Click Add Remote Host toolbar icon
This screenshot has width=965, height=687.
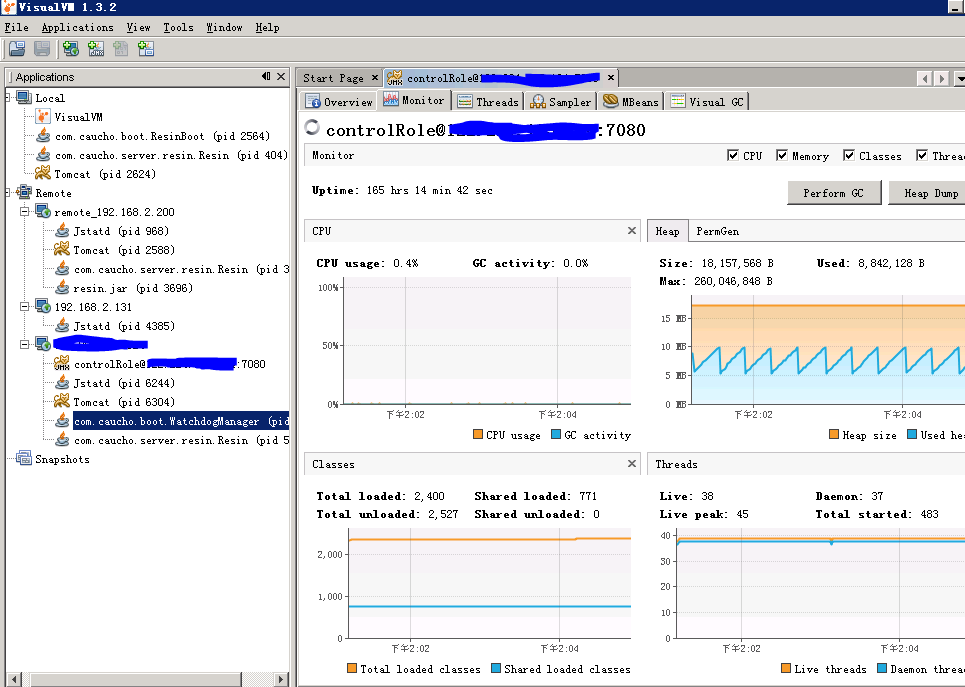[71, 48]
